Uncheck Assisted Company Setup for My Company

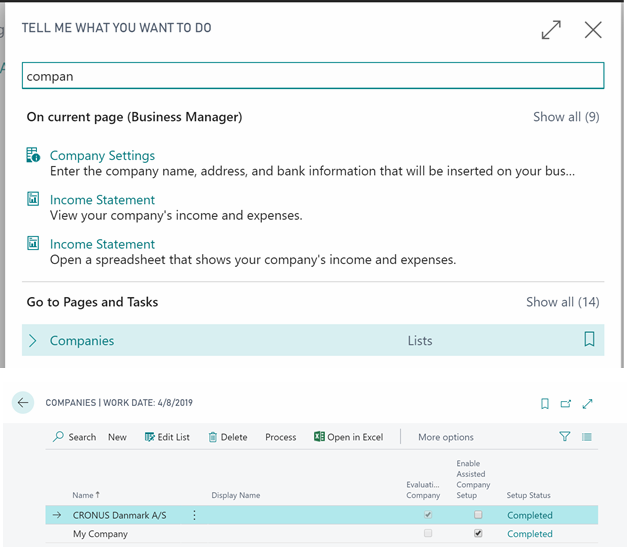[478, 534]
